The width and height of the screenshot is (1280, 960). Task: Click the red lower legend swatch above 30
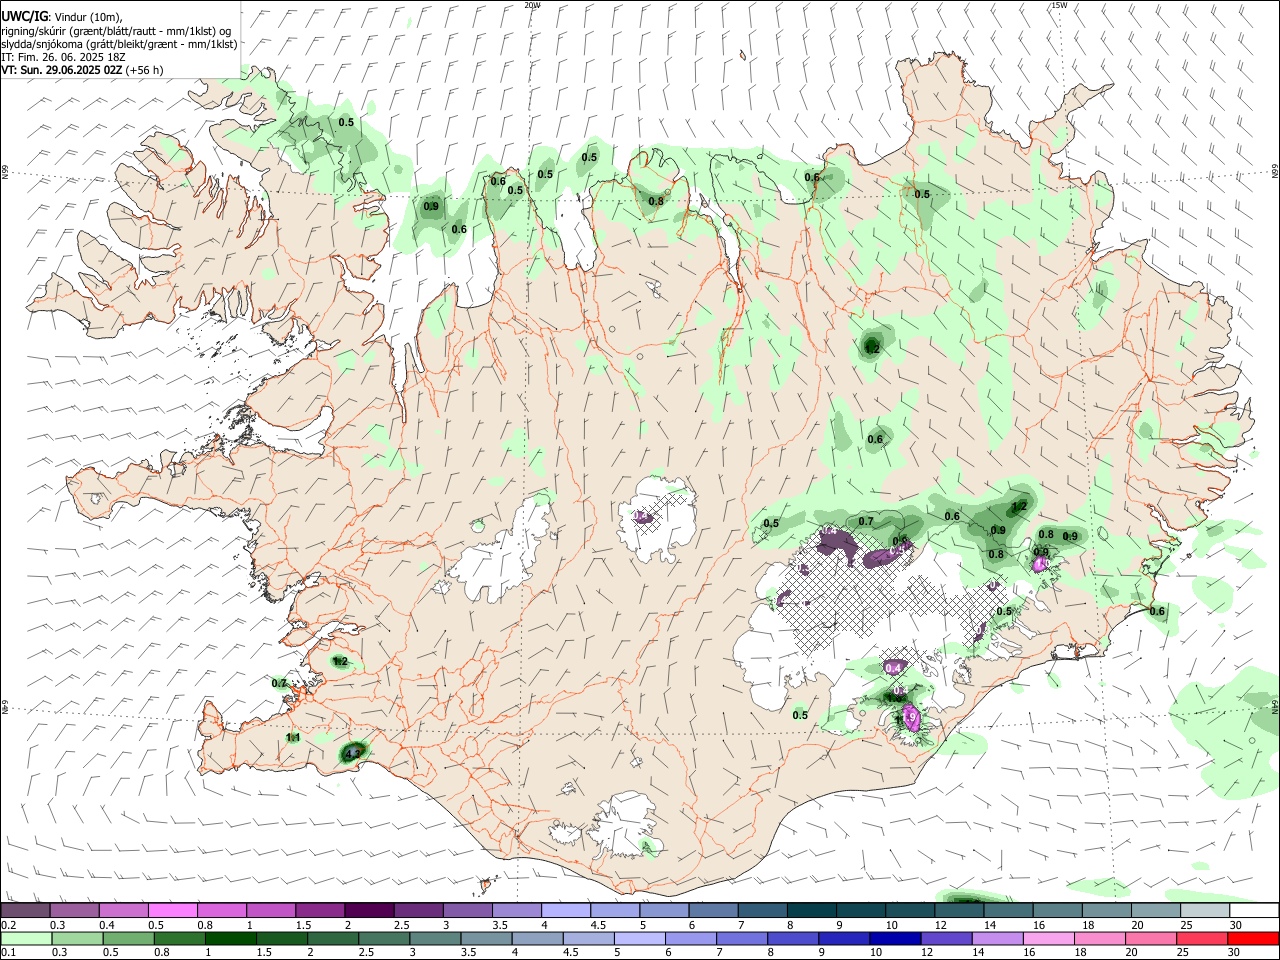1253,938
